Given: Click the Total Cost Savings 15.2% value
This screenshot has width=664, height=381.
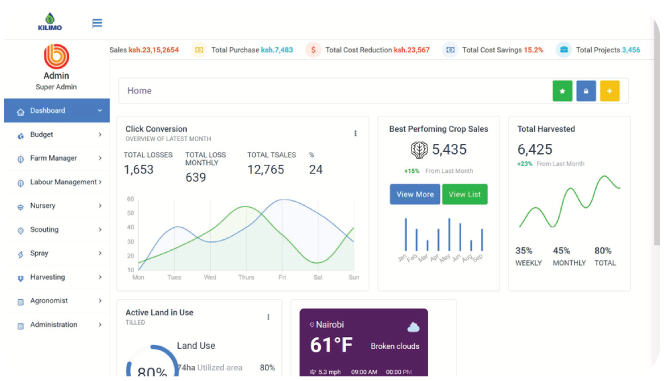Looking at the screenshot, I should coord(534,50).
